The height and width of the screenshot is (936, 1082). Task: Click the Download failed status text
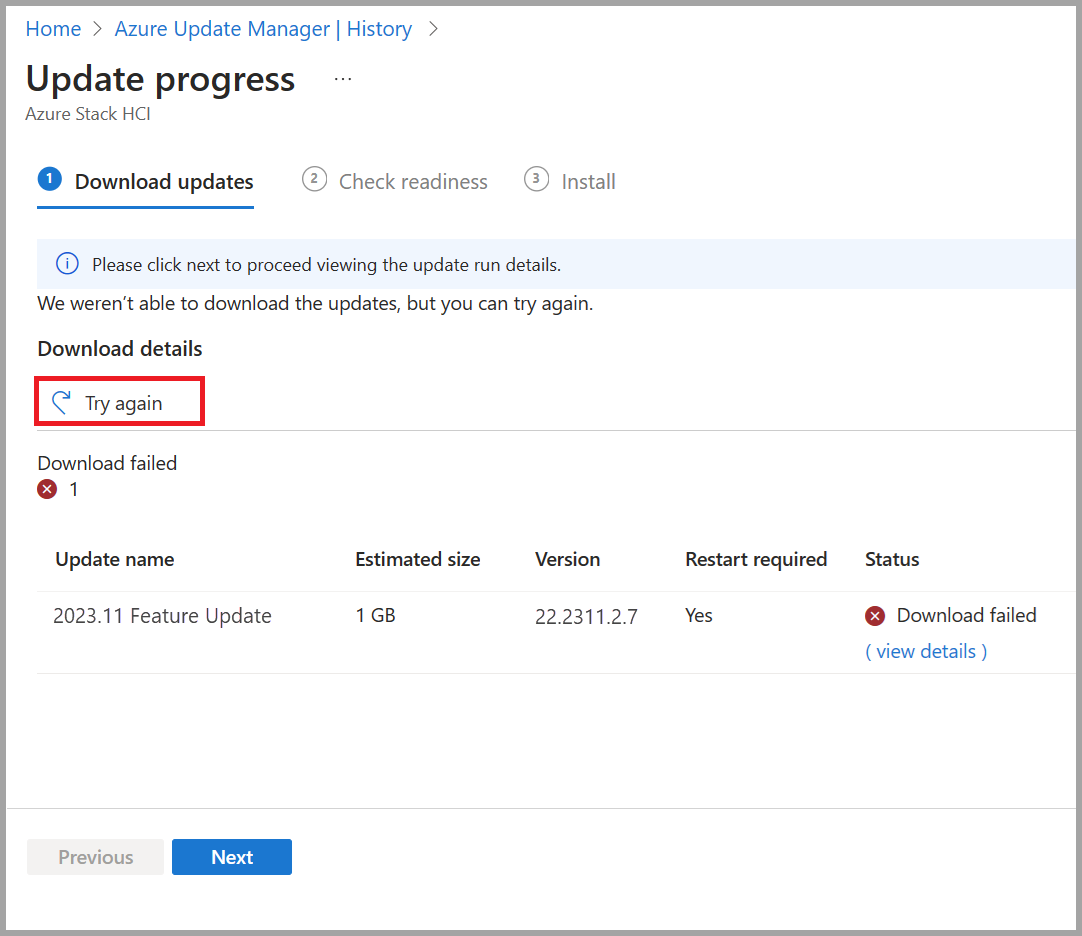966,615
